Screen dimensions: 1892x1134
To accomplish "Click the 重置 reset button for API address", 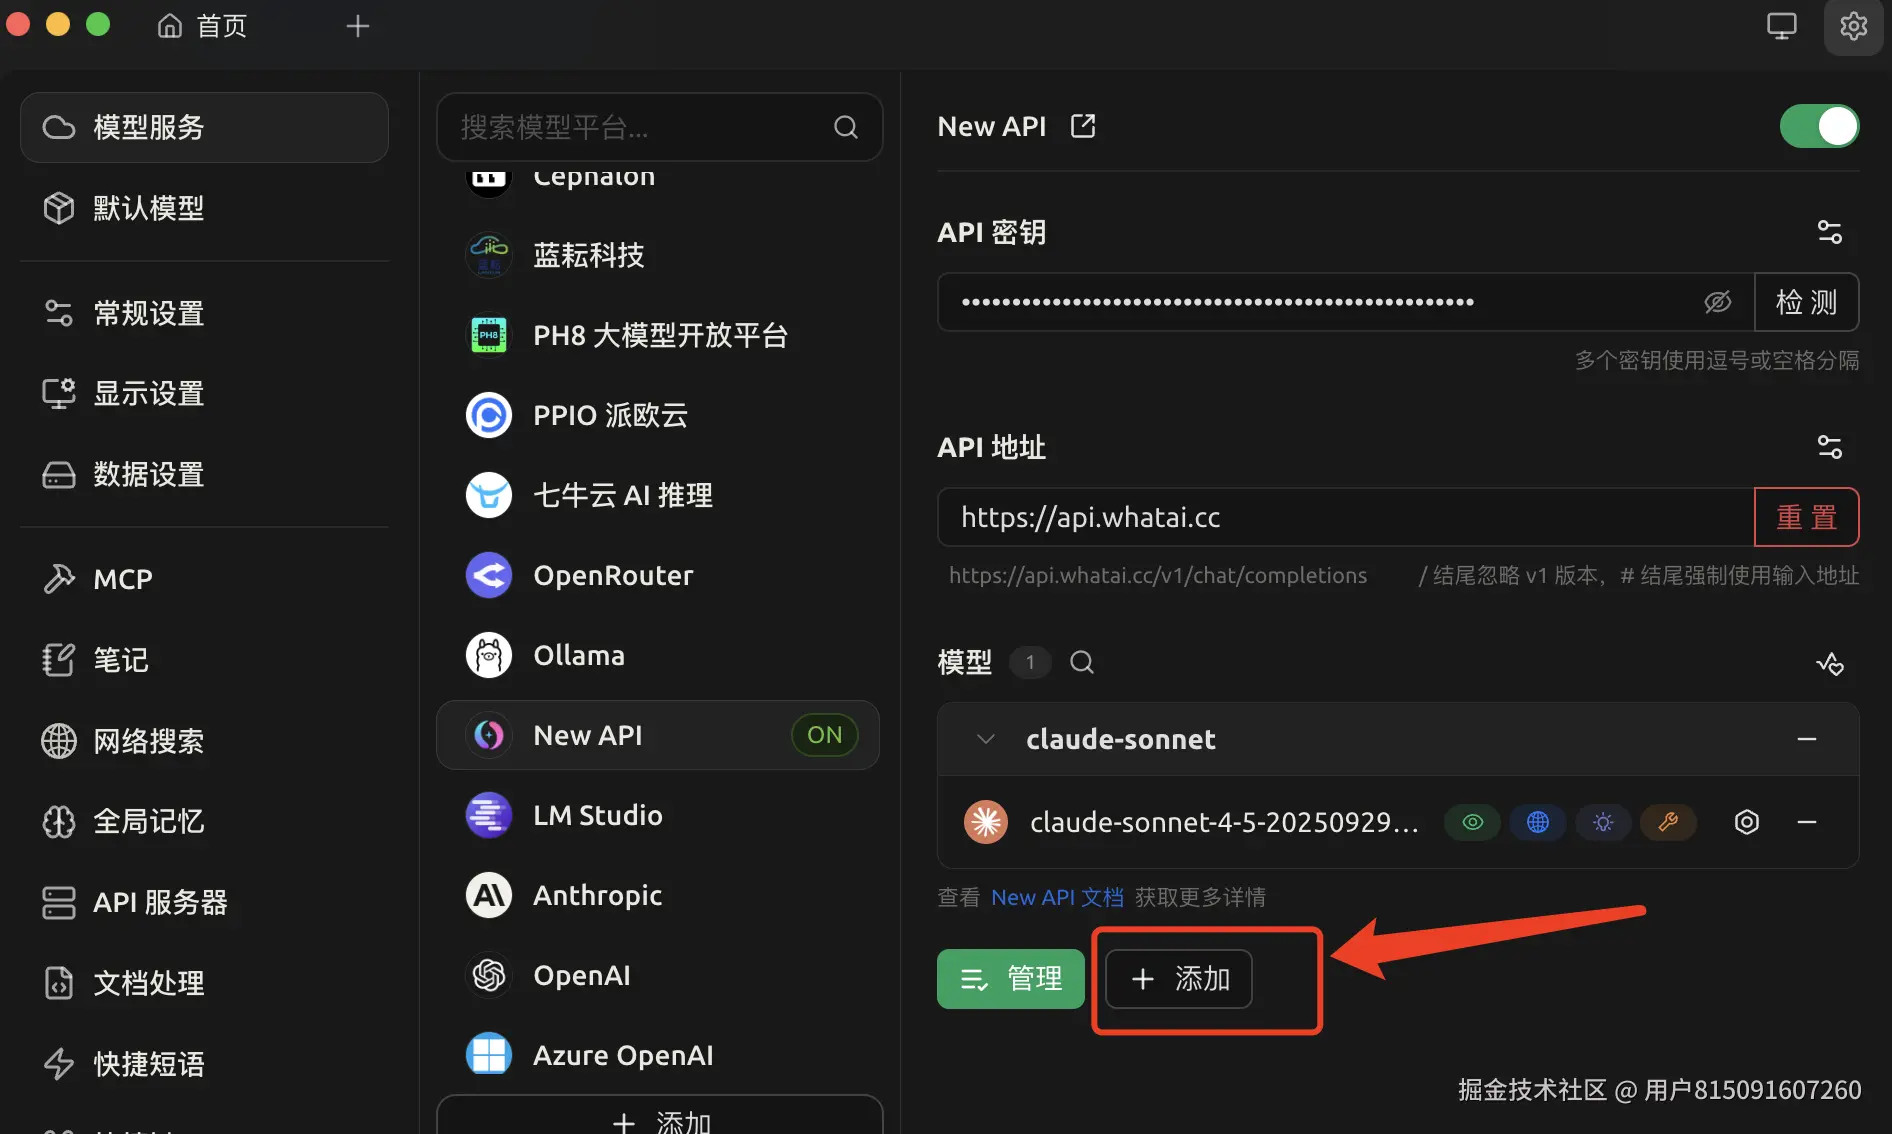I will [1806, 517].
